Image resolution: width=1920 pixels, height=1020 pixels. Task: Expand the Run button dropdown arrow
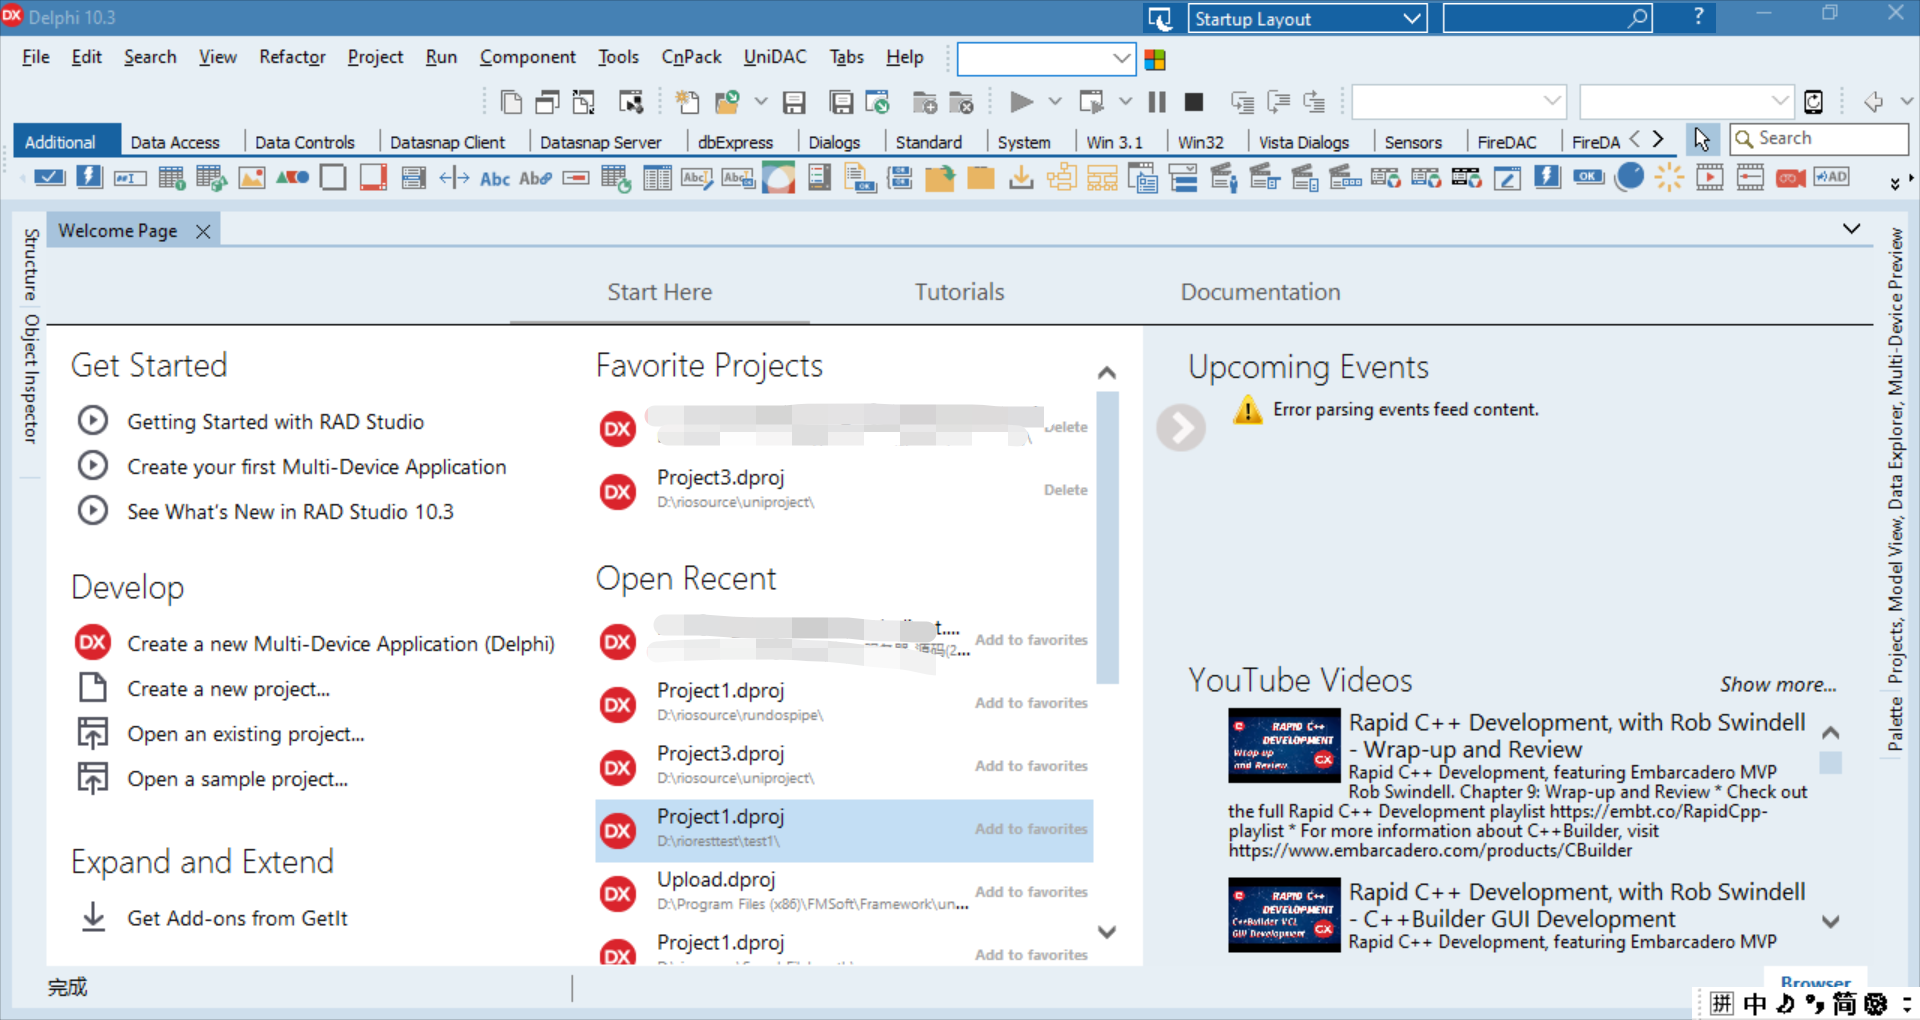point(1055,102)
